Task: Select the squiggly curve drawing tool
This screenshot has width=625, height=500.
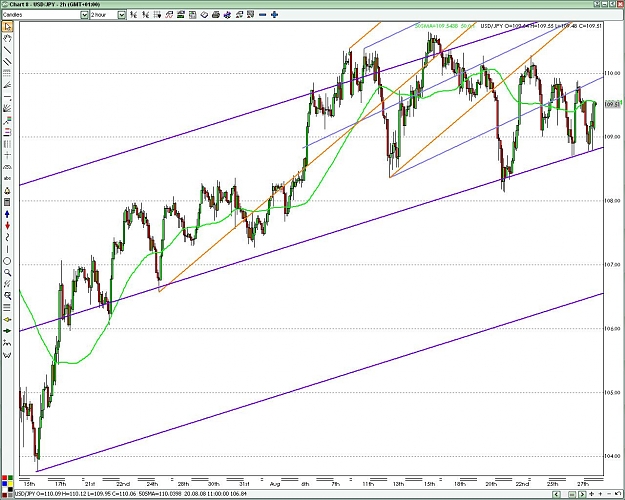Action: tap(7, 238)
